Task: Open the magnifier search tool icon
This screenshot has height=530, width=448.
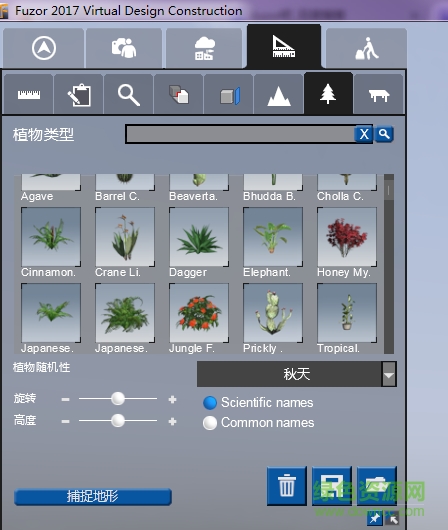Action: [129, 94]
